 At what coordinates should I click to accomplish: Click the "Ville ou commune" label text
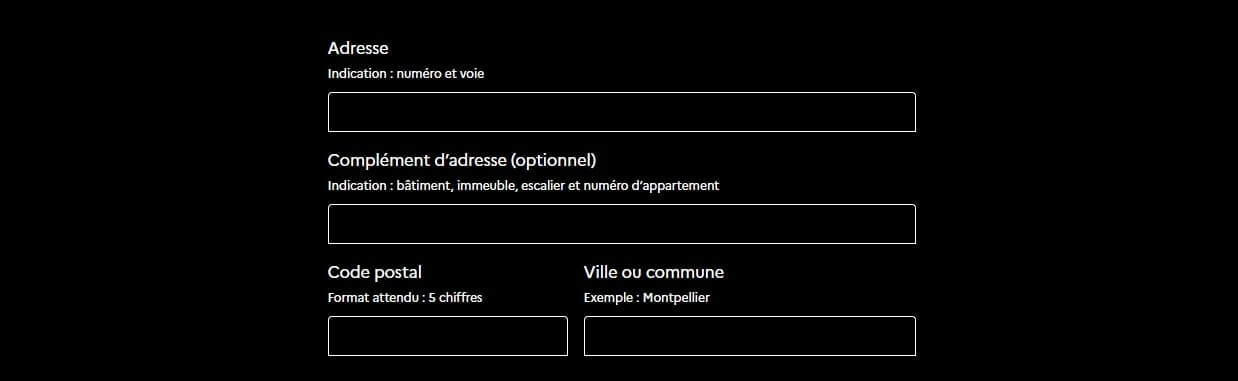pos(654,272)
